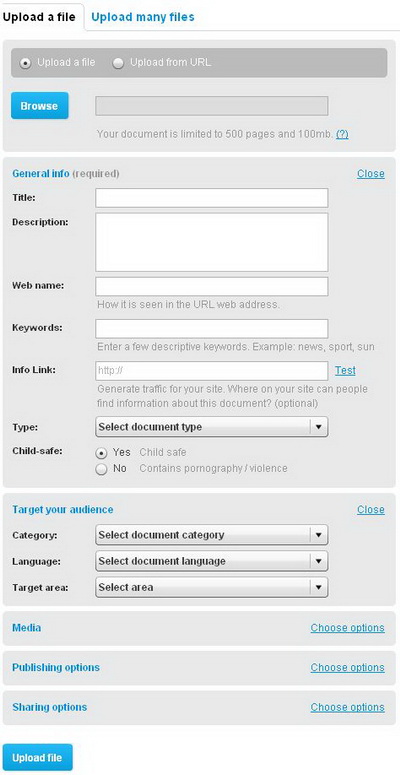Switch to the 'Upload many files' tab

(143, 17)
